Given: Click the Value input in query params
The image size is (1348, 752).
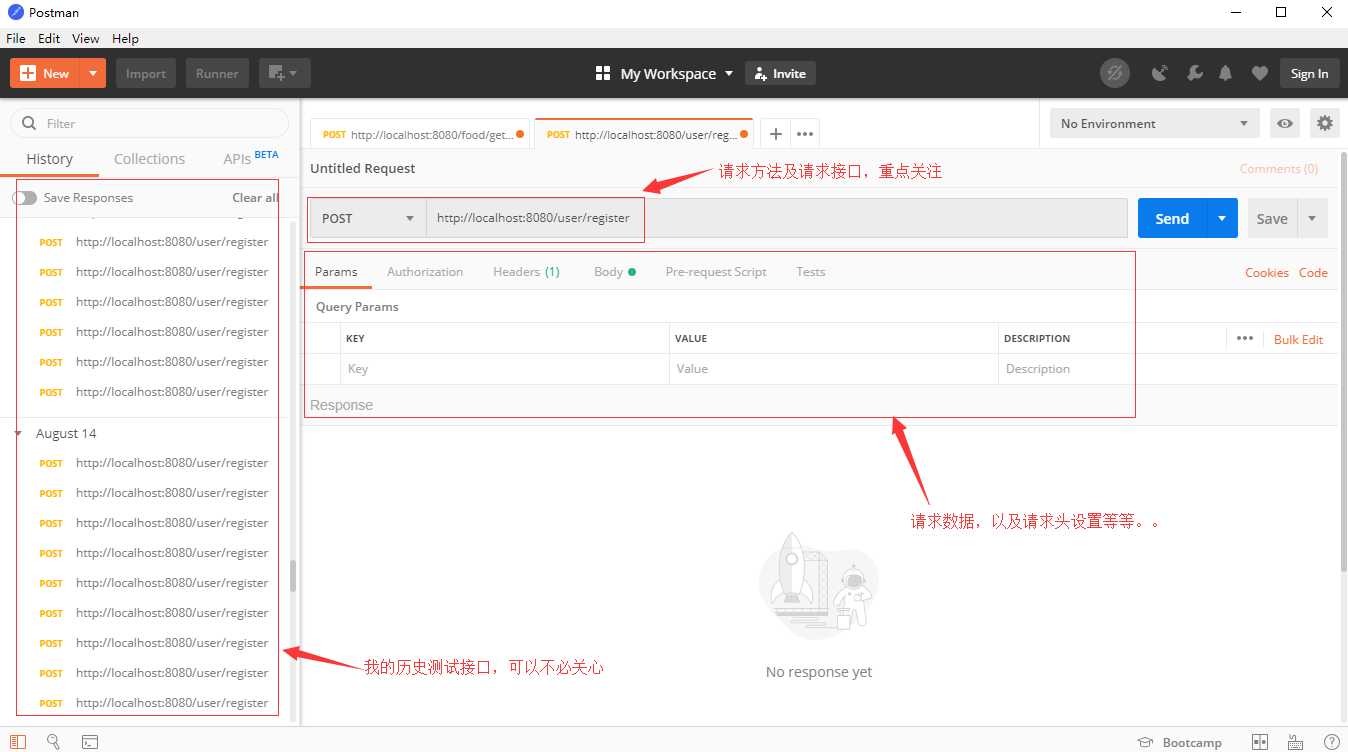Looking at the screenshot, I should click(833, 369).
